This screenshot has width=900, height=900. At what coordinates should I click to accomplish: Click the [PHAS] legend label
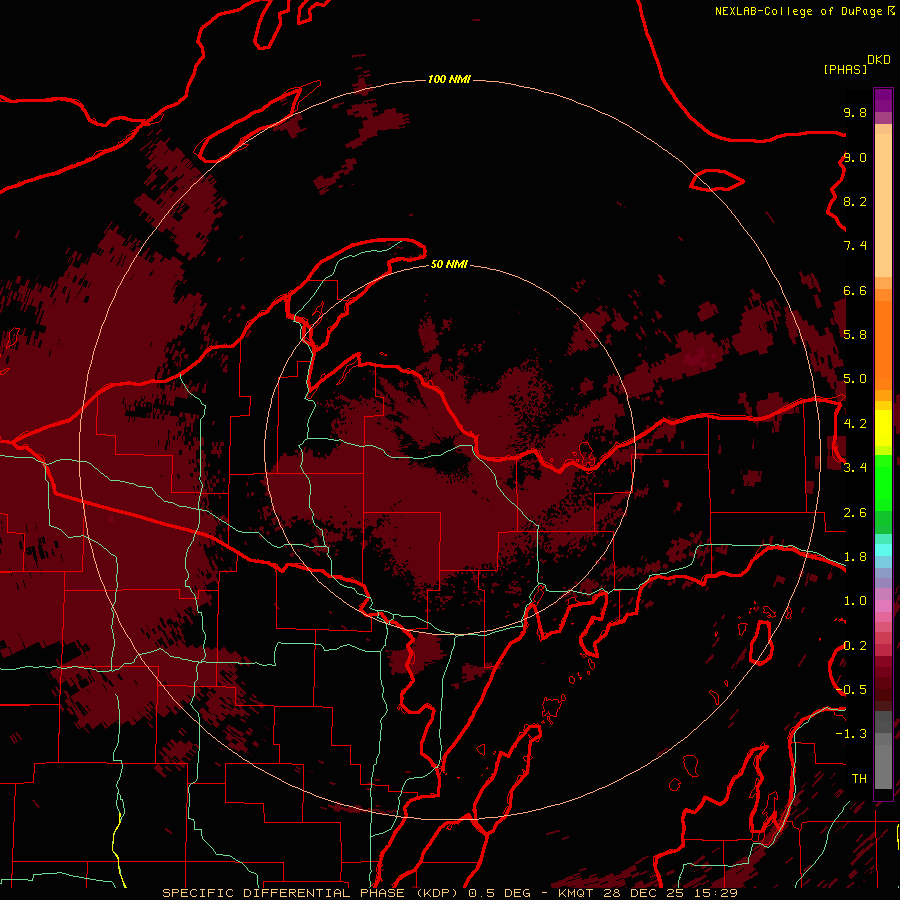tap(845, 69)
